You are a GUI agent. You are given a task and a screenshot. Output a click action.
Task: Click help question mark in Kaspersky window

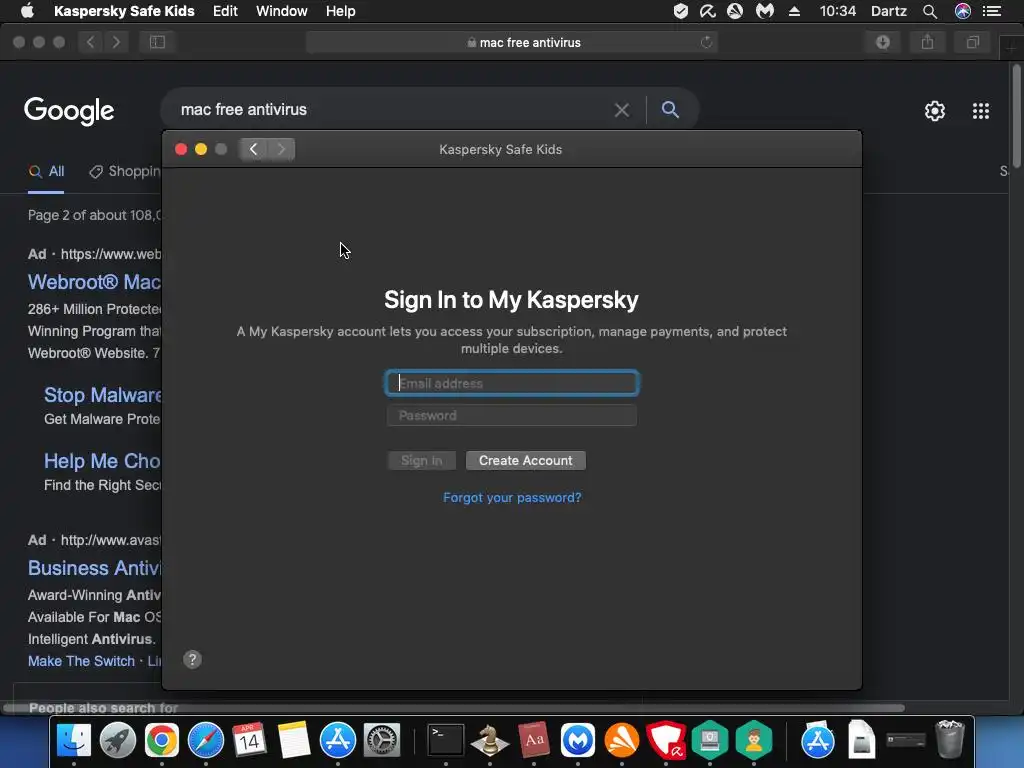192,660
